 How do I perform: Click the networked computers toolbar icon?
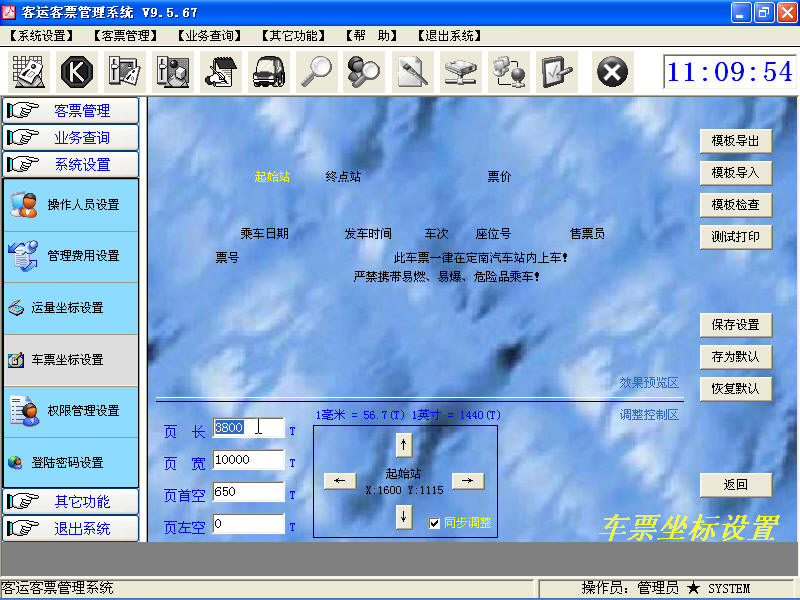pyautogui.click(x=509, y=72)
